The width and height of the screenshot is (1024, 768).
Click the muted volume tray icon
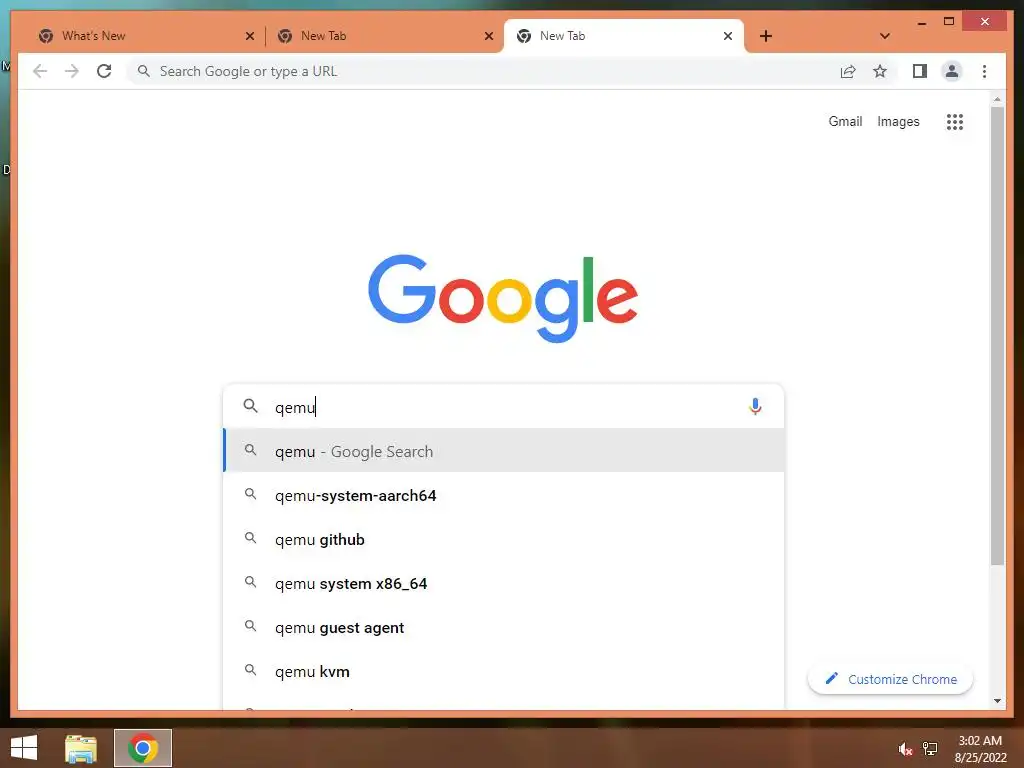(905, 749)
